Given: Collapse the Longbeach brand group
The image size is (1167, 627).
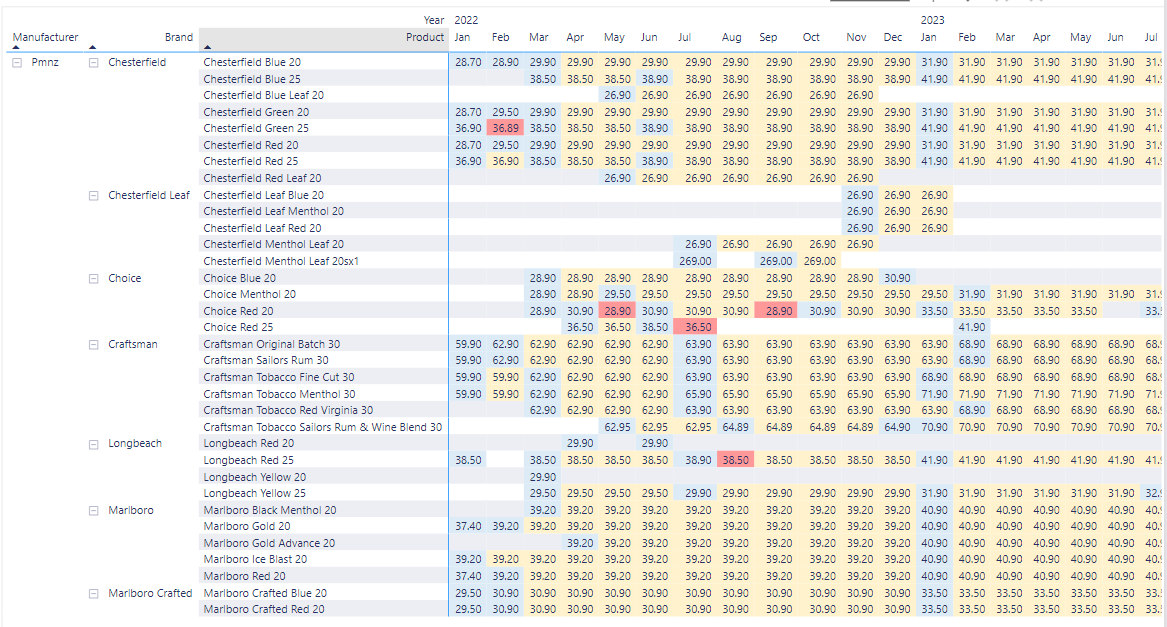Looking at the screenshot, I should pos(94,444).
